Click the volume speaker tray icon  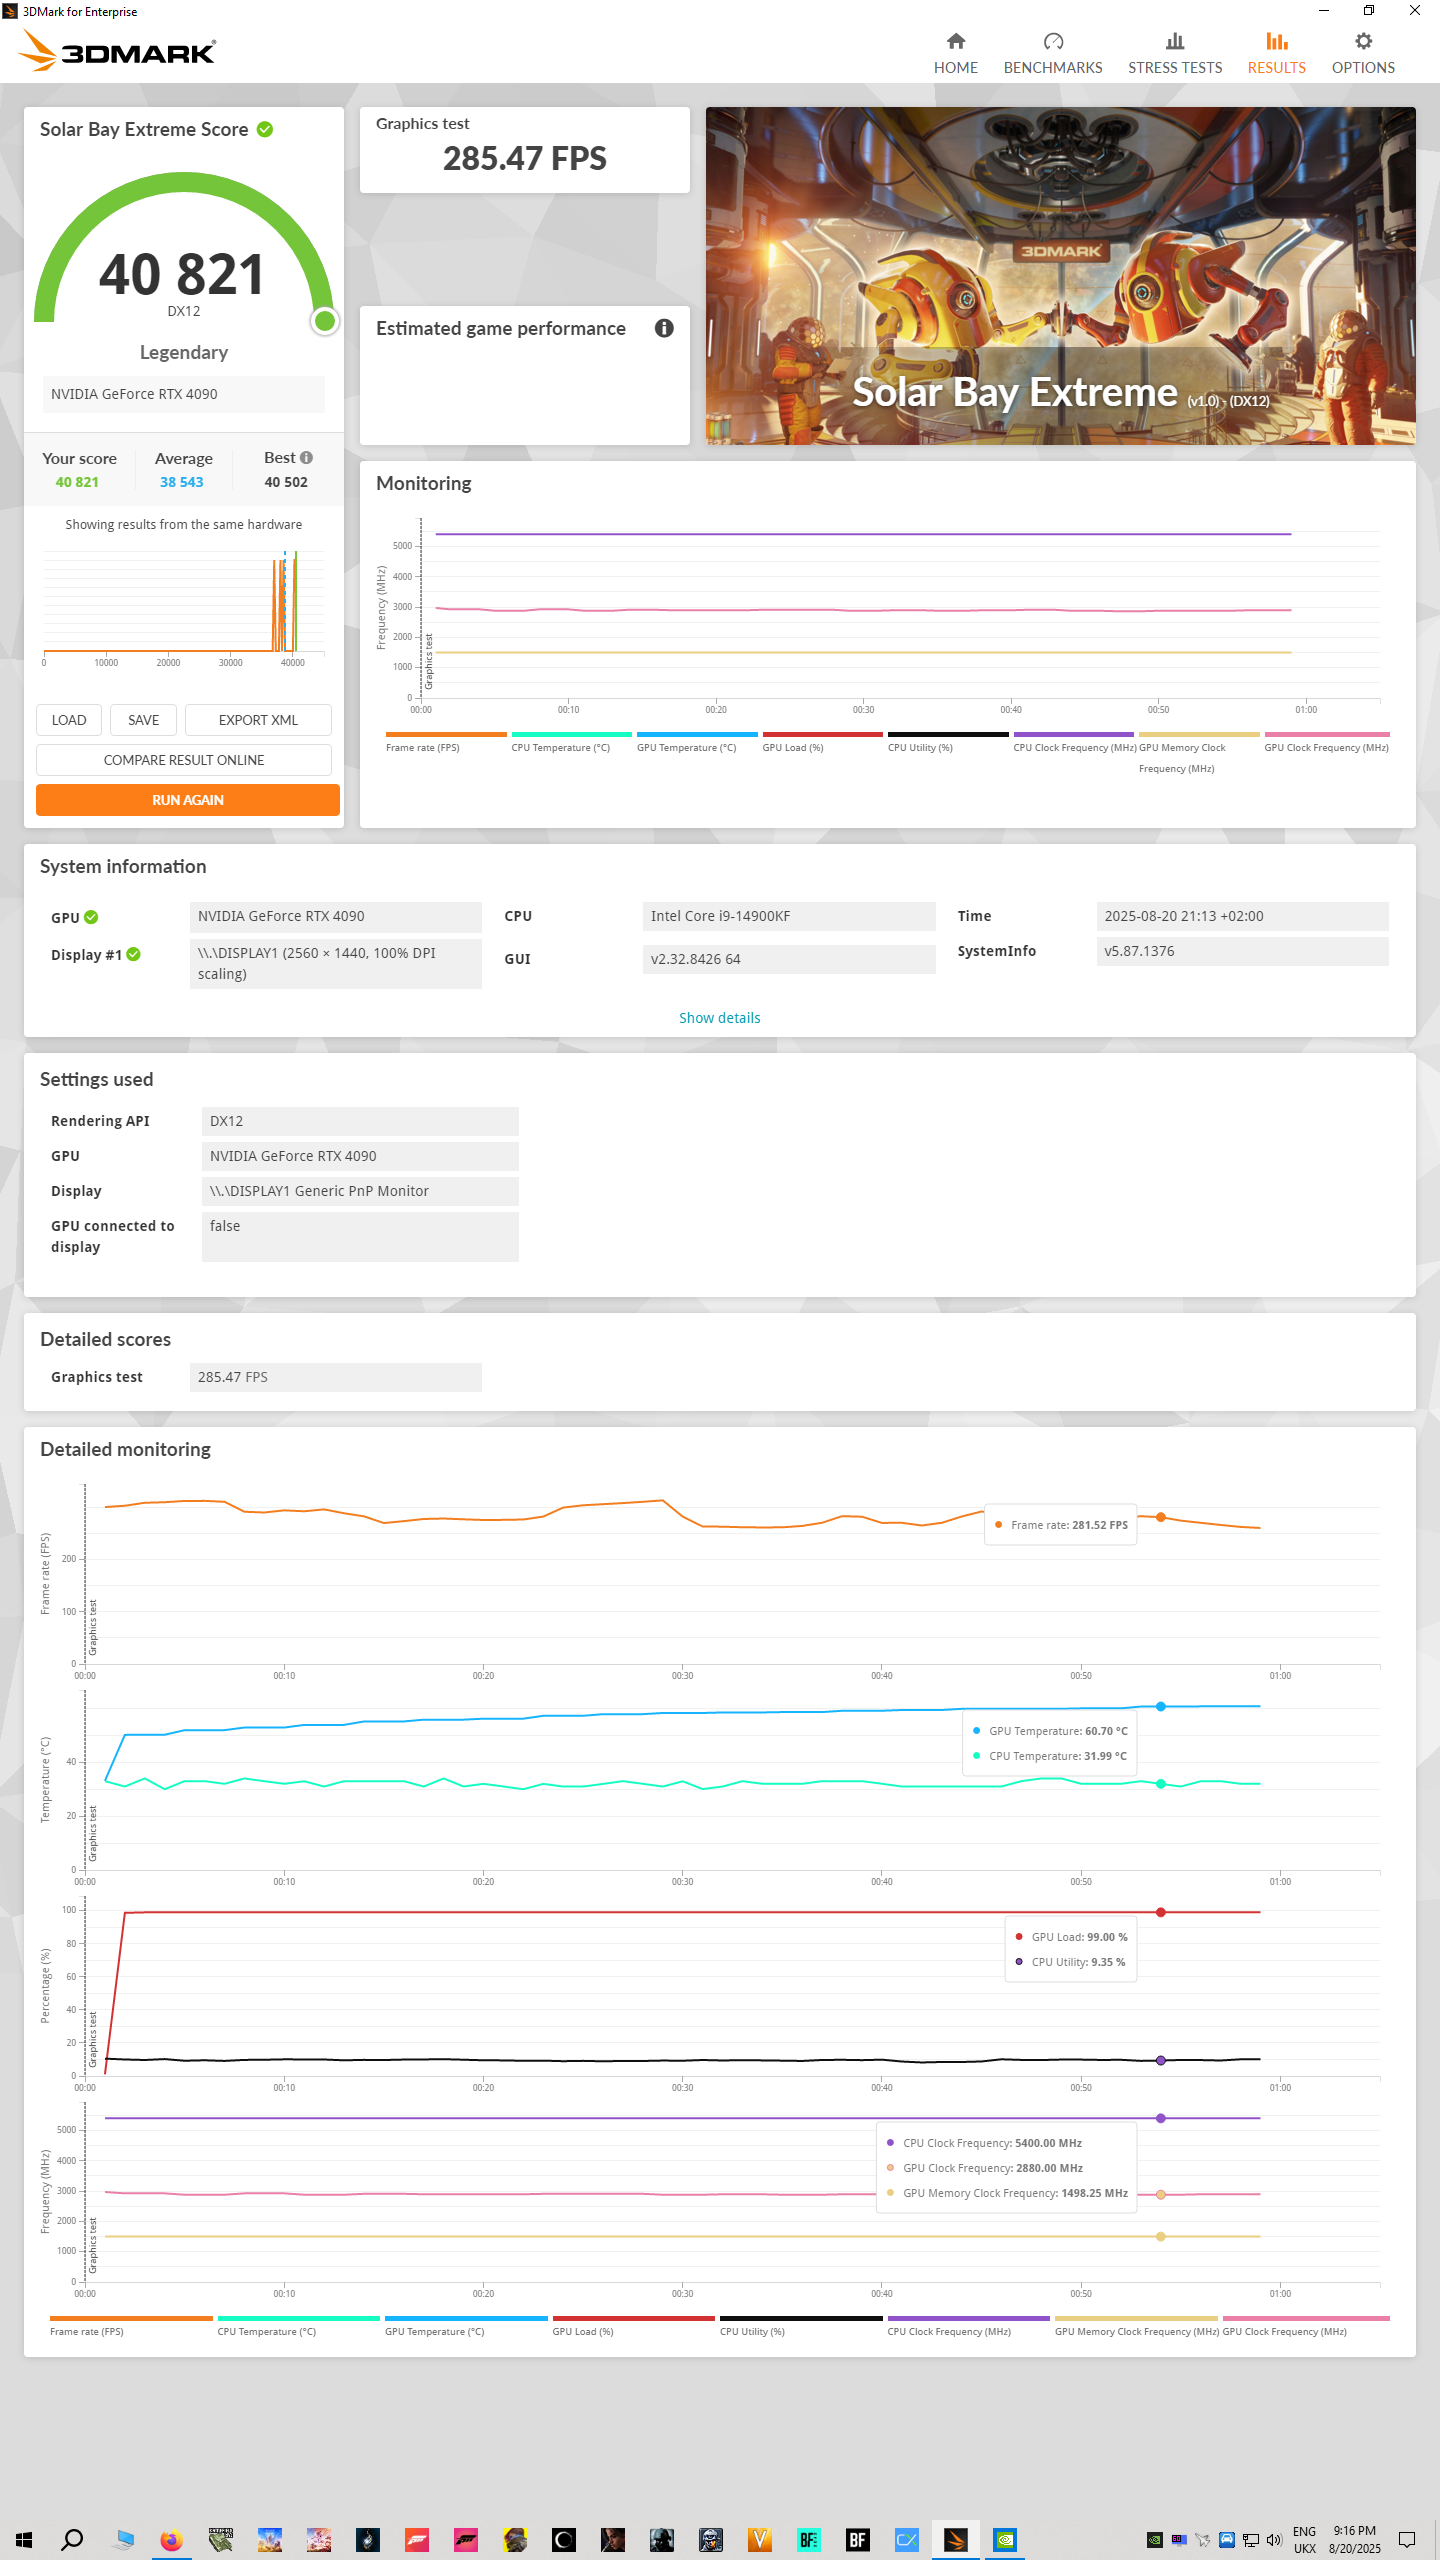click(1273, 2540)
